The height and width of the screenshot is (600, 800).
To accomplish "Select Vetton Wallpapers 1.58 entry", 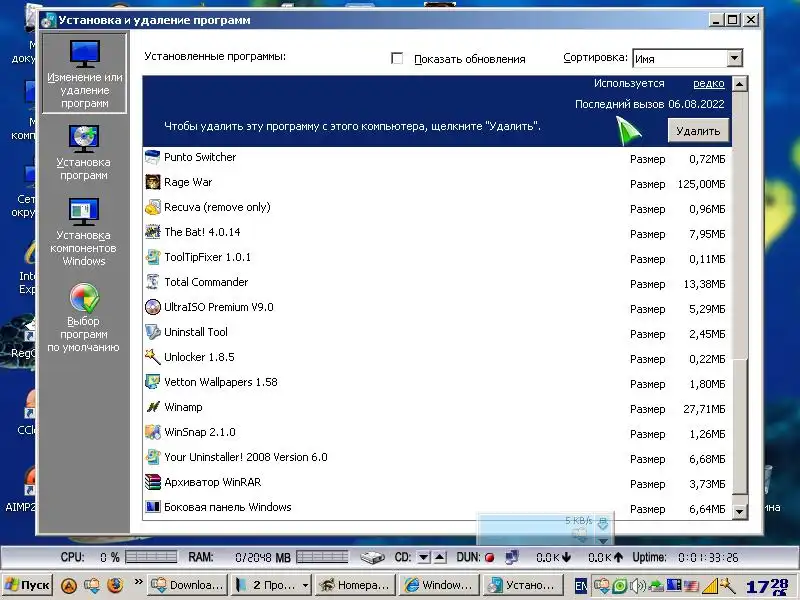I will [221, 382].
